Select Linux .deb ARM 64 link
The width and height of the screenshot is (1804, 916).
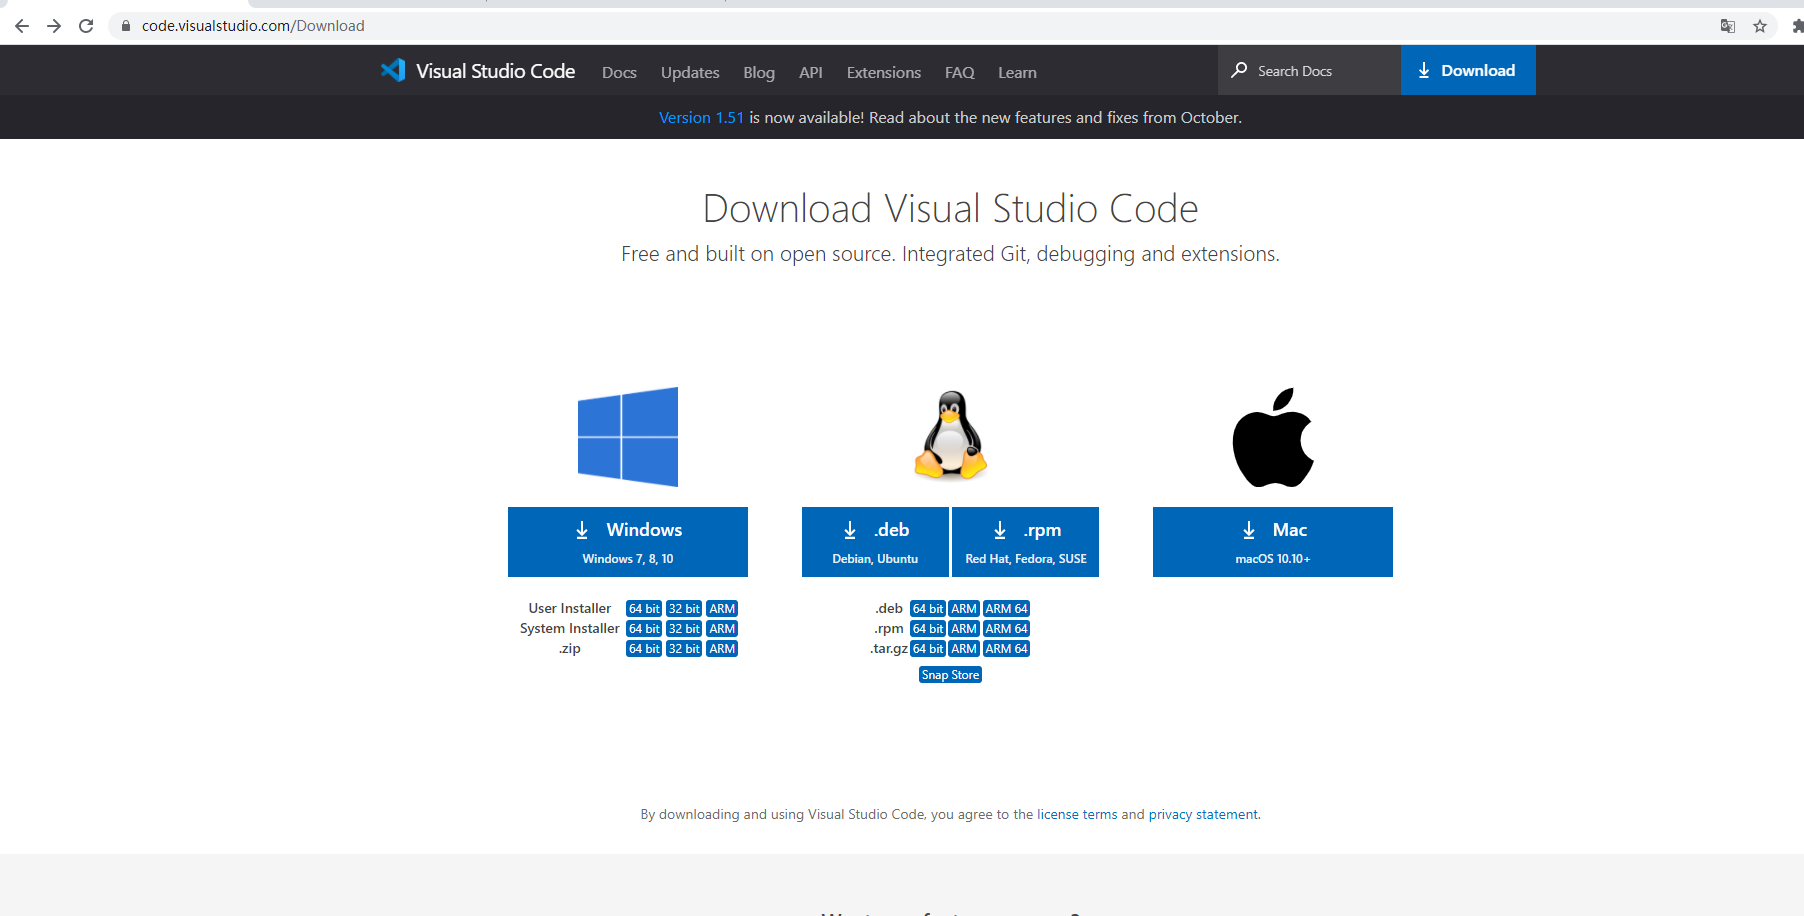1006,609
